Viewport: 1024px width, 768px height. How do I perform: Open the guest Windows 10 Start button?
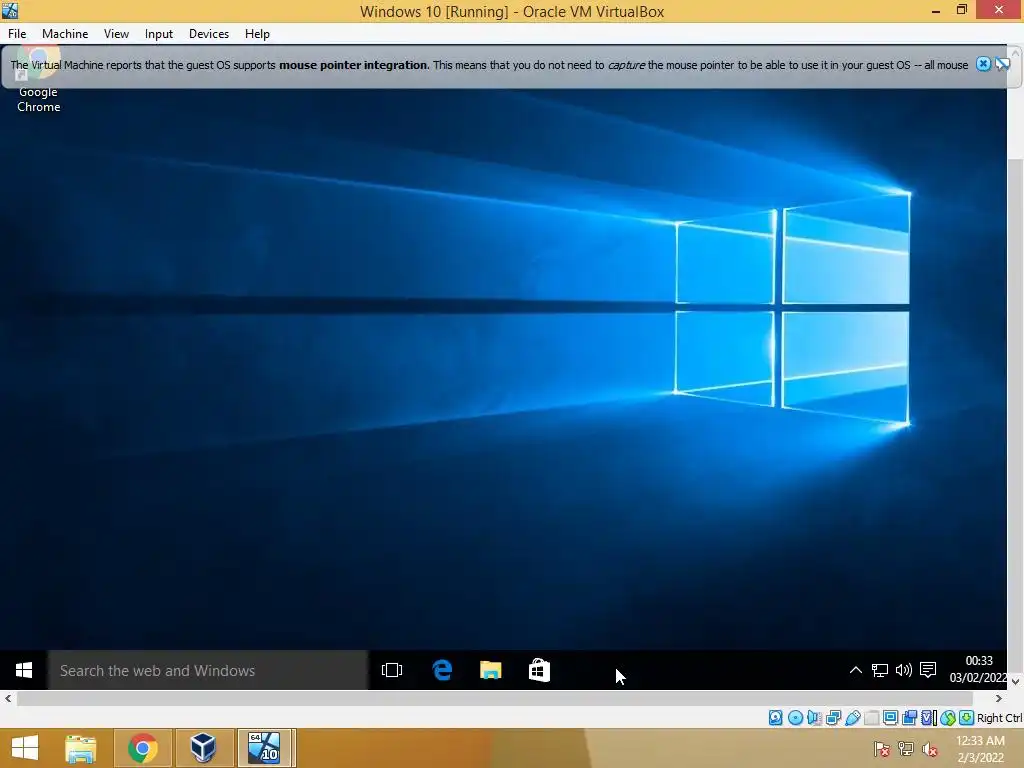point(24,670)
